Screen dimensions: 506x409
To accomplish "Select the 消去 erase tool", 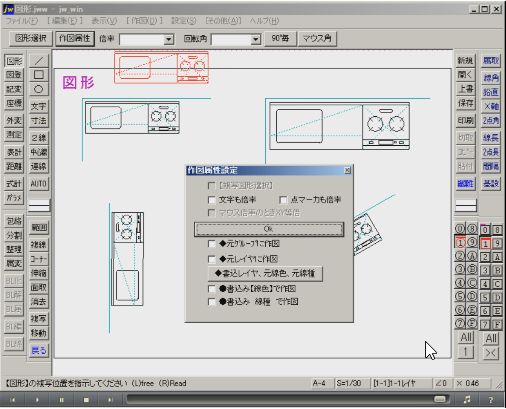I will coord(39,302).
